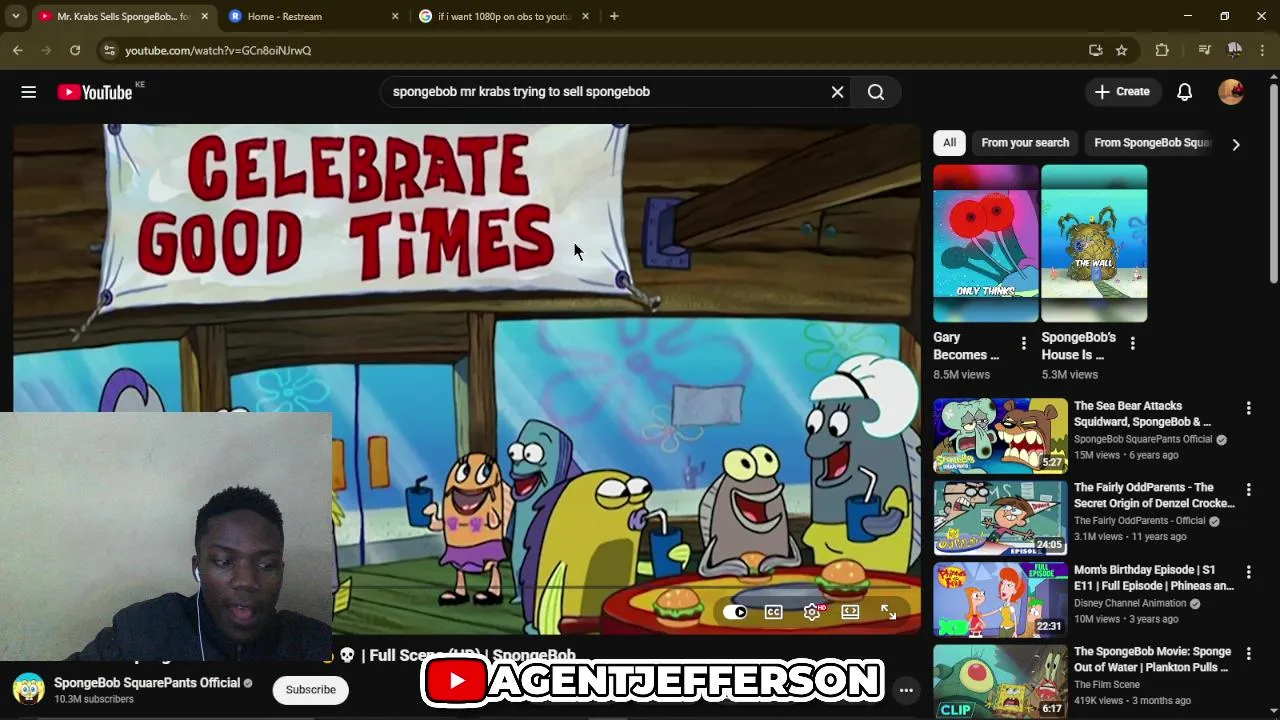Go to the YouTube home logo
1280x720 pixels.
point(94,92)
